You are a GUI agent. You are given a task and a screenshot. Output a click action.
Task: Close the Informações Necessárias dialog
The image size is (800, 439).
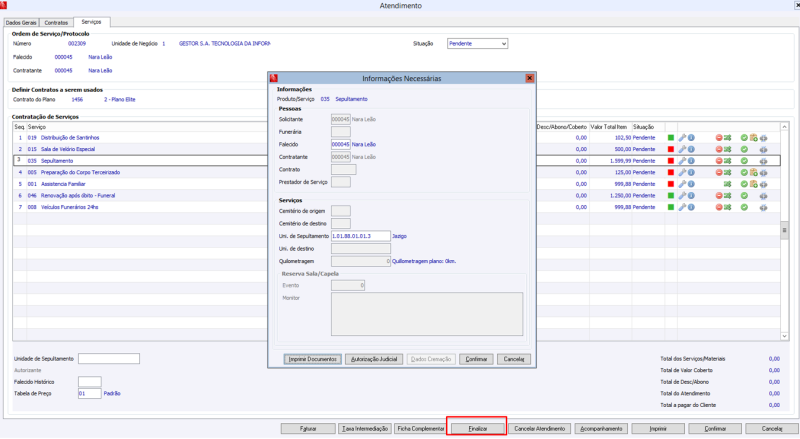(x=530, y=78)
